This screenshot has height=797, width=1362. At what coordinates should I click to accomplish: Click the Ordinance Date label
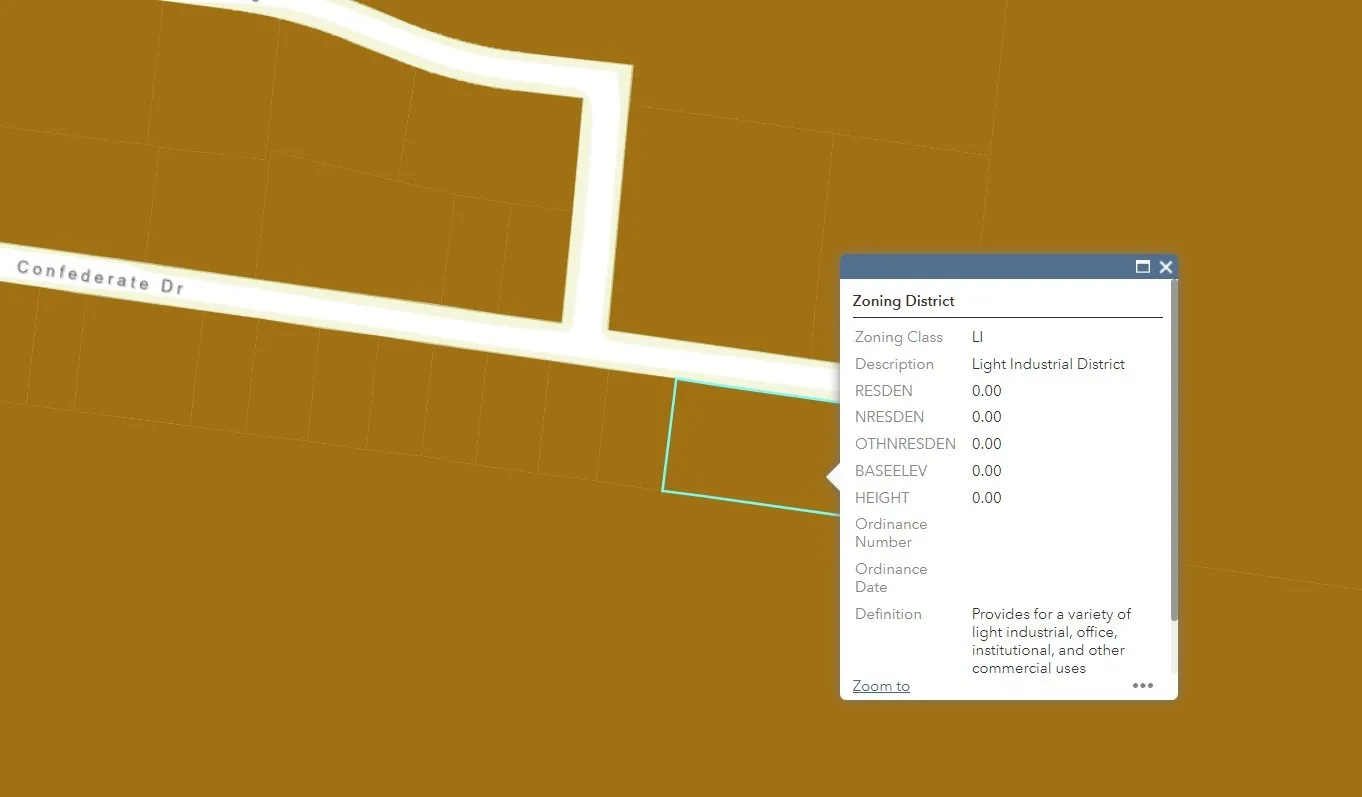tap(890, 578)
